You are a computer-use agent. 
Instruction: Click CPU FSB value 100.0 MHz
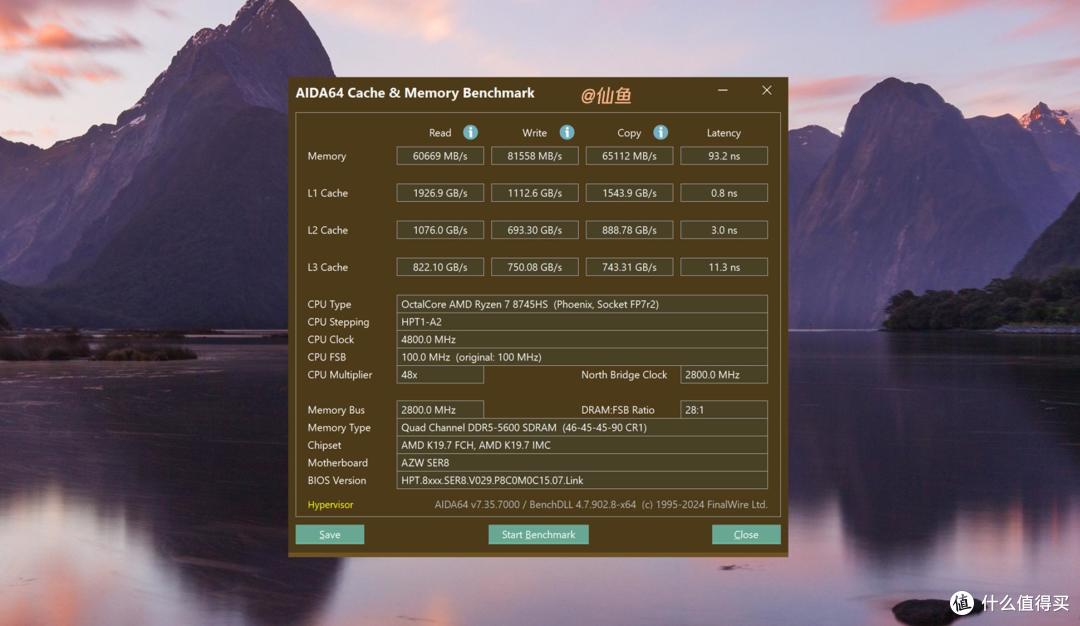(x=582, y=357)
